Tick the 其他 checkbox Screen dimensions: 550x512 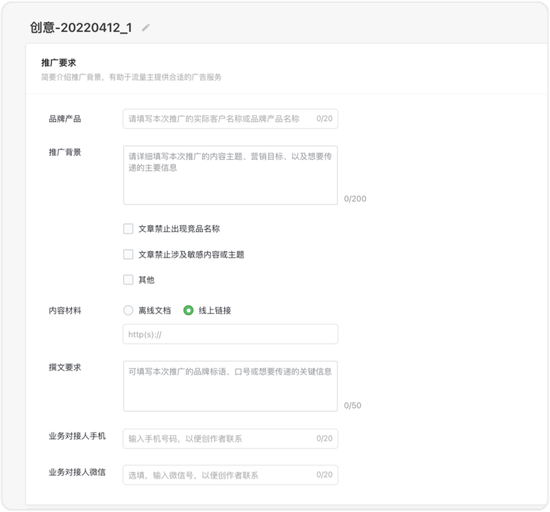[128, 279]
